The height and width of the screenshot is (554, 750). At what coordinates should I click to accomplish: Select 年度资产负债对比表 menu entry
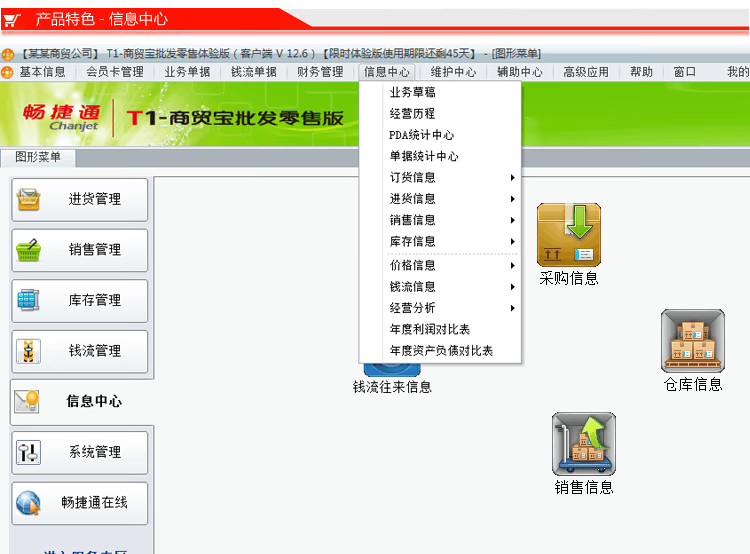click(x=440, y=351)
